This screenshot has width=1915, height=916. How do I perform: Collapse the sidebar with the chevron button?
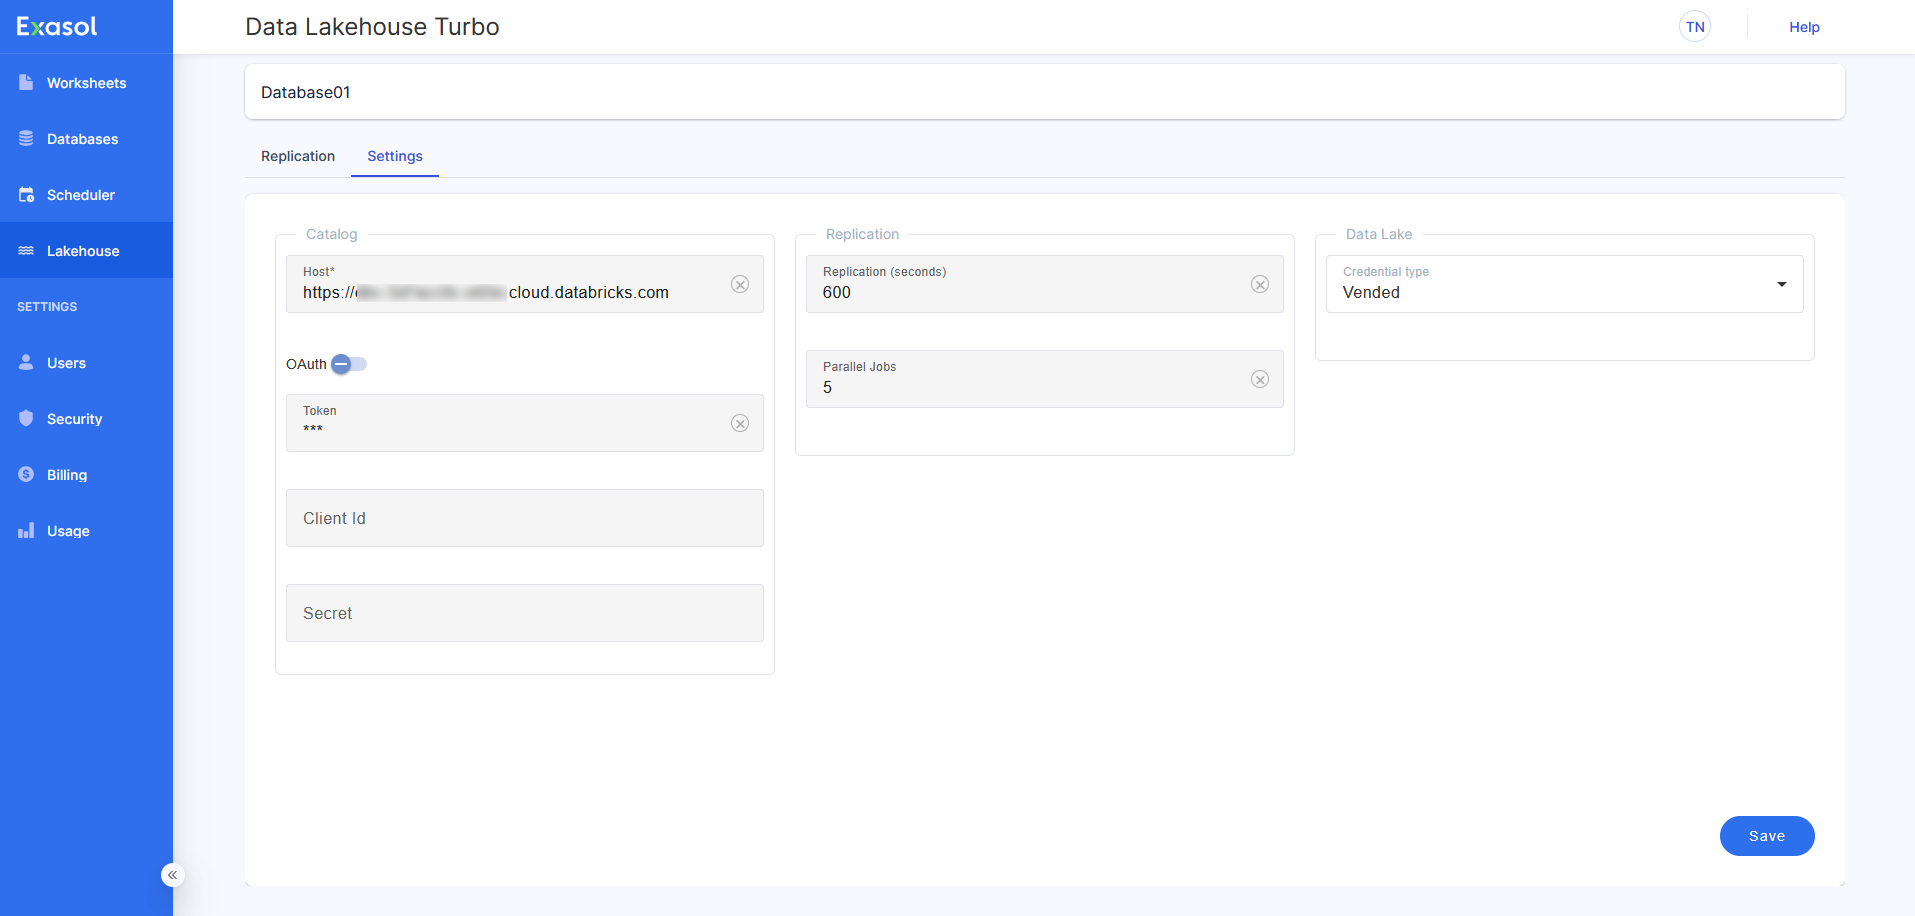click(x=173, y=875)
